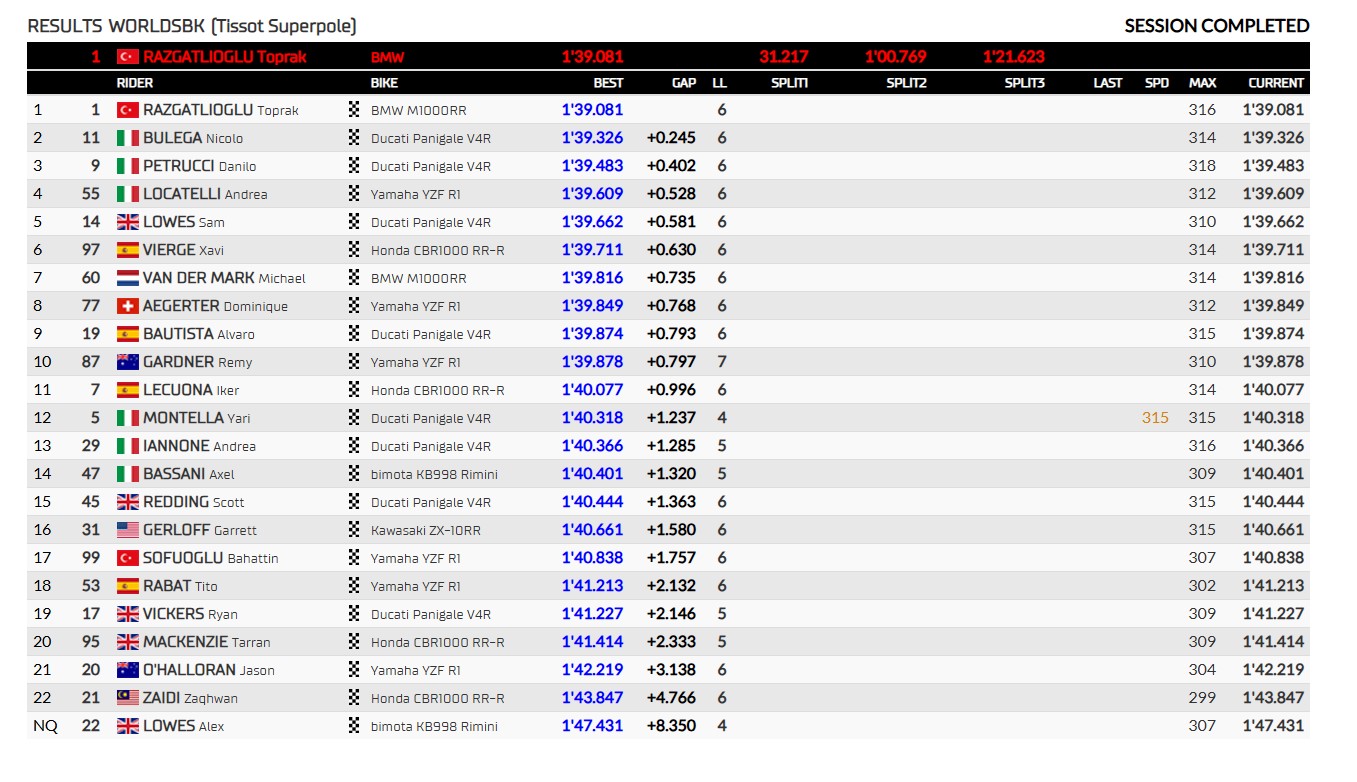
Task: Click the BEST column header
Action: tap(608, 83)
